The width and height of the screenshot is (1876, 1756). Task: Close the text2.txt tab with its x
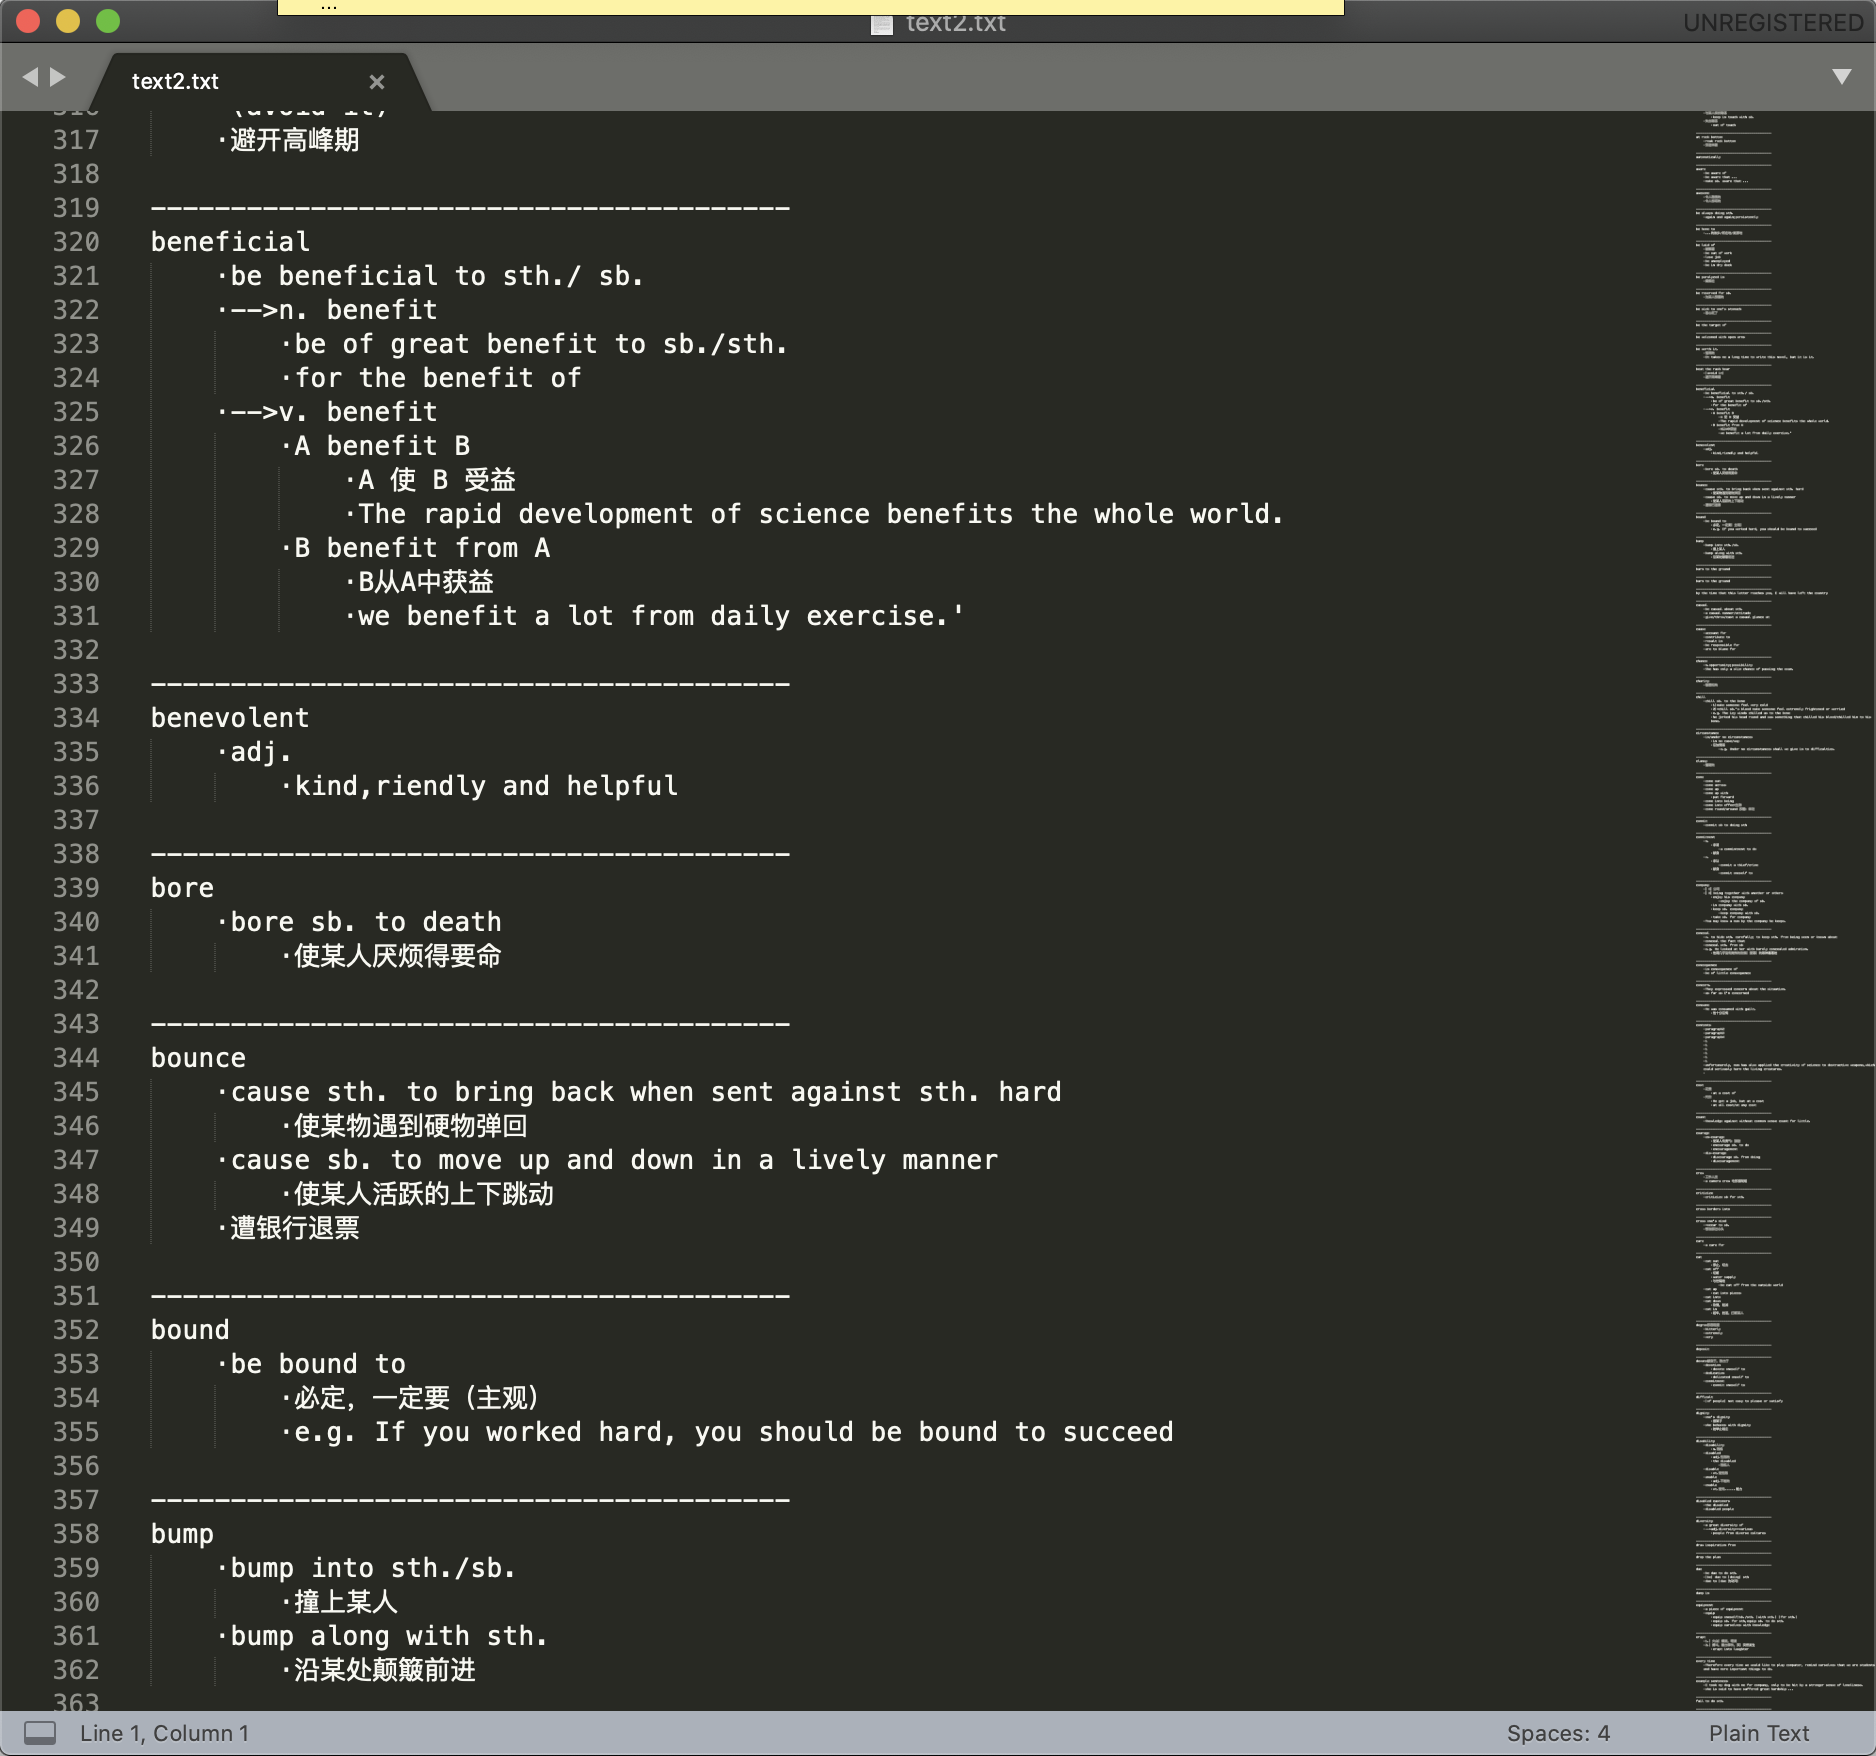(x=377, y=82)
